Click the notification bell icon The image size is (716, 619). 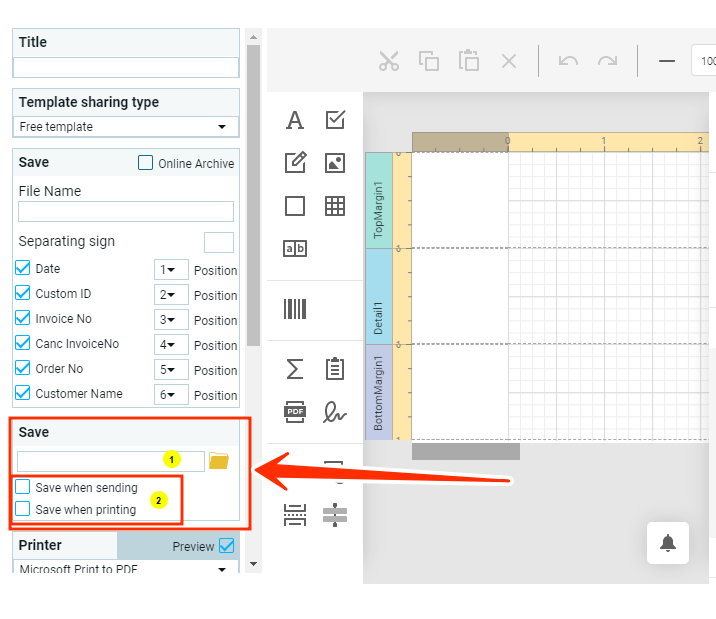[x=668, y=543]
